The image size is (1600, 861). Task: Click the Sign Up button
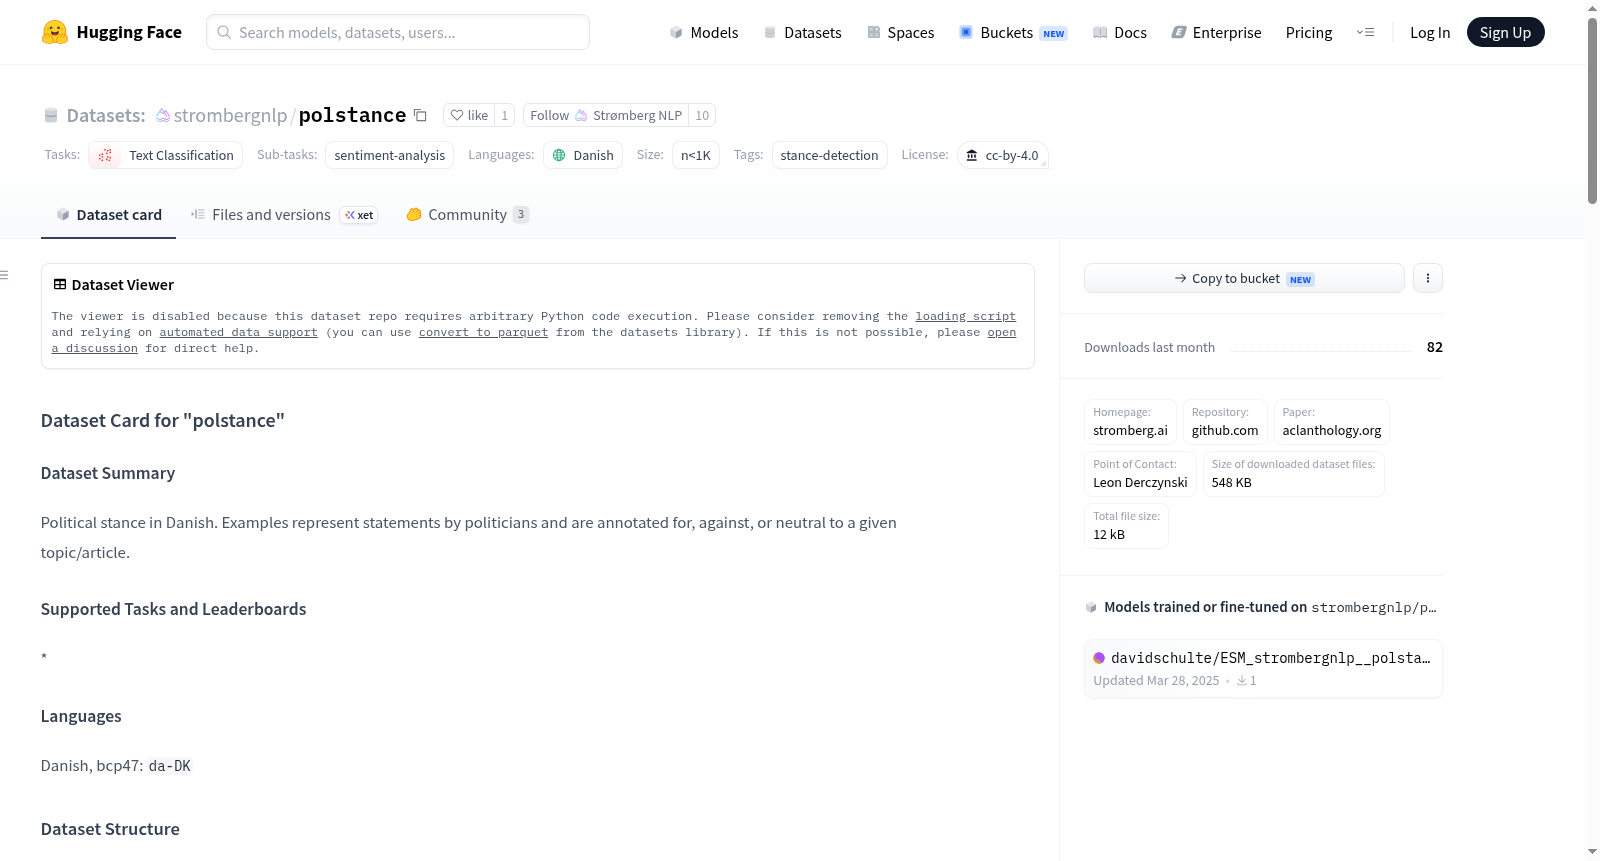[x=1505, y=32]
